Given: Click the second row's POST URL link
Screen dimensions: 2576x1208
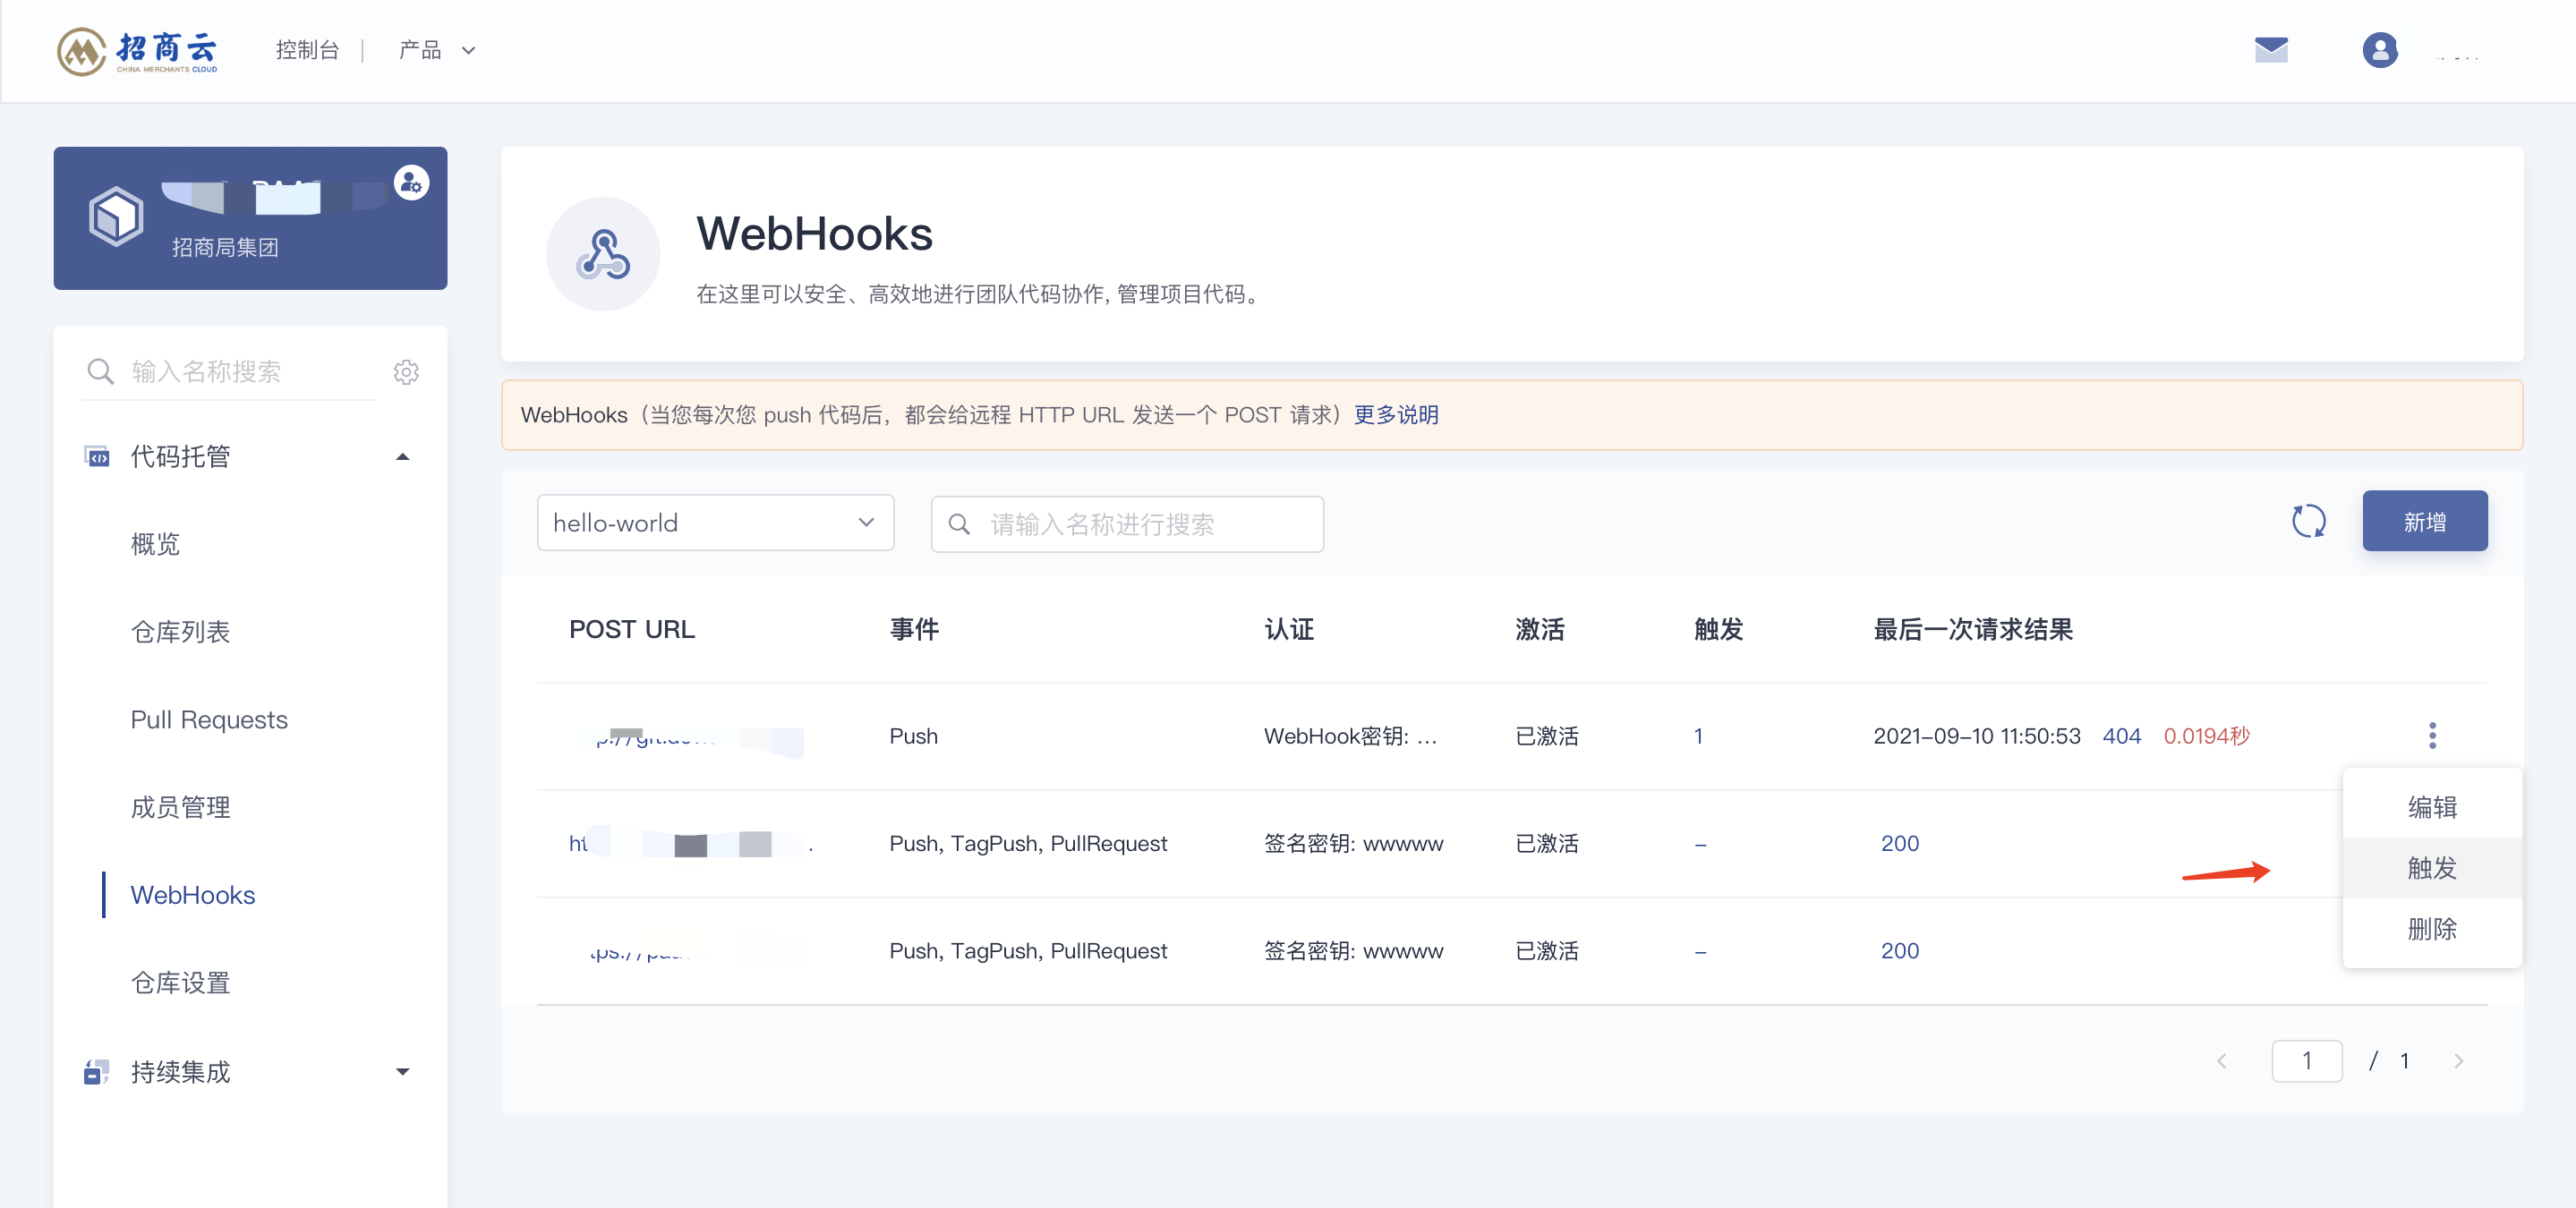Looking at the screenshot, I should (x=690, y=844).
